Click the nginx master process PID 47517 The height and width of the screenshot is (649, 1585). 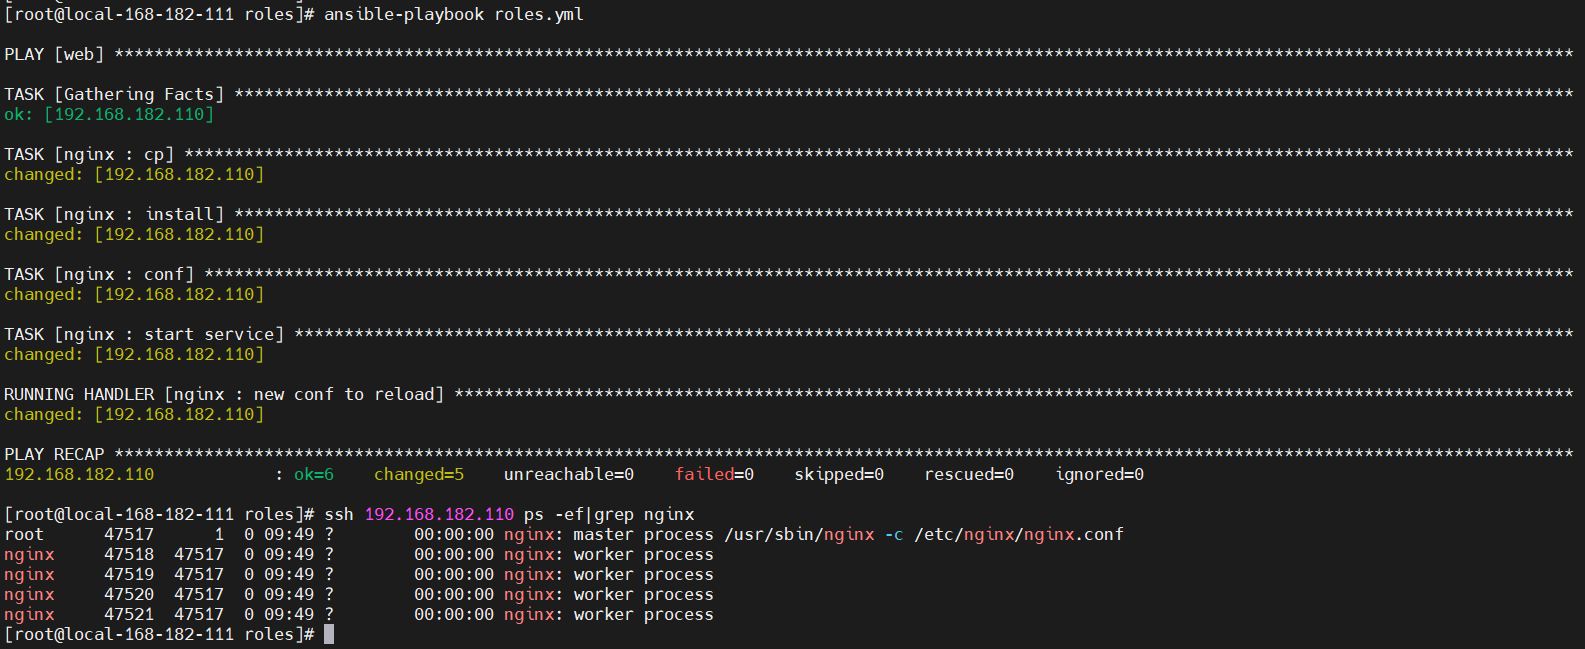(x=129, y=534)
